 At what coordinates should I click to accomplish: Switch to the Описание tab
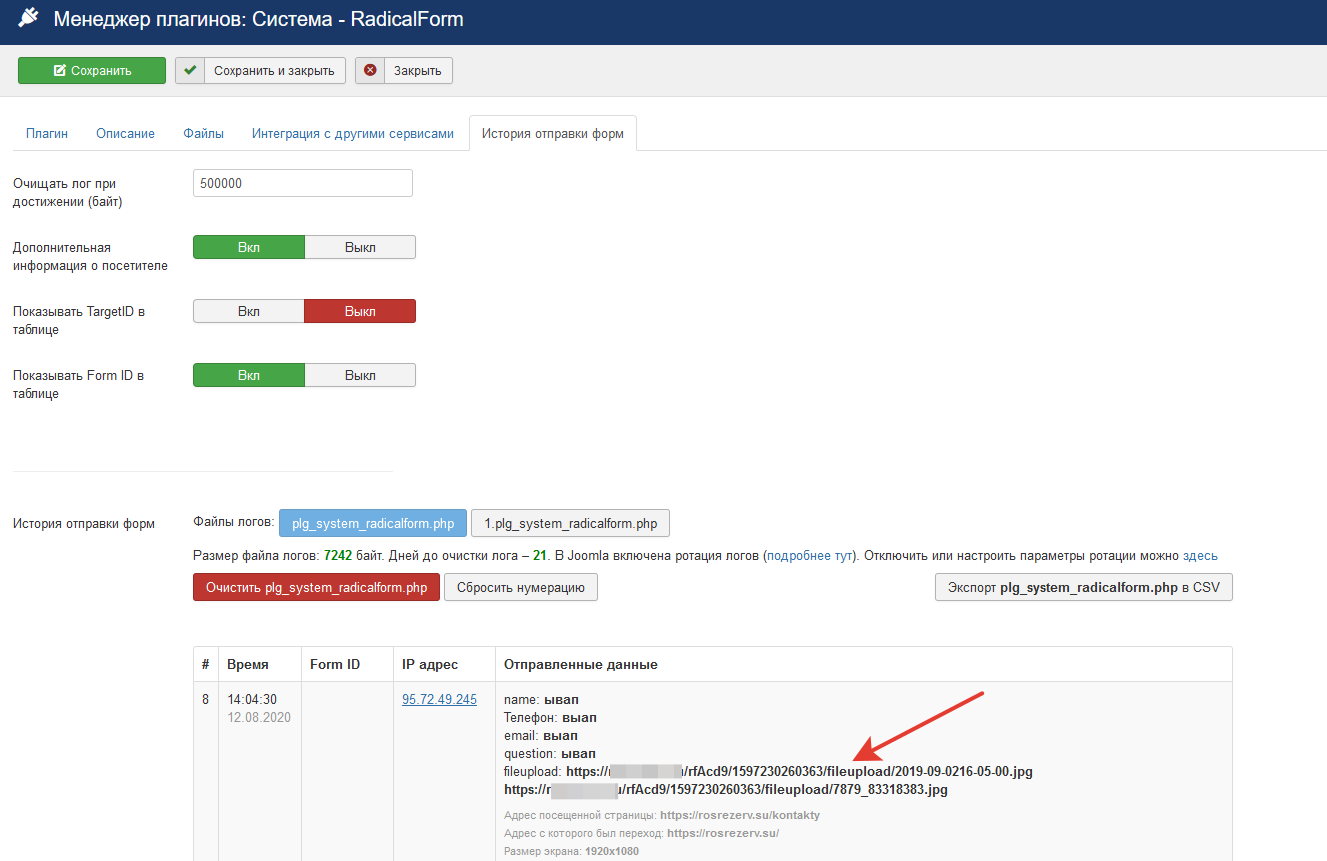125,133
